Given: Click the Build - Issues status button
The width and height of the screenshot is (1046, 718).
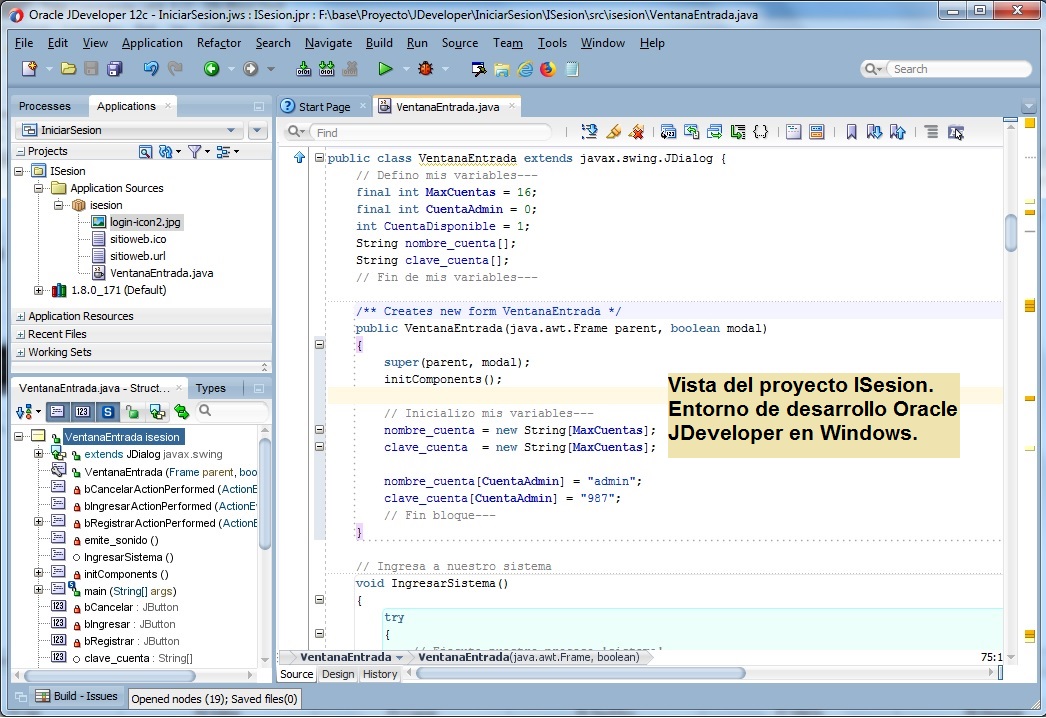Looking at the screenshot, I should click(x=77, y=696).
